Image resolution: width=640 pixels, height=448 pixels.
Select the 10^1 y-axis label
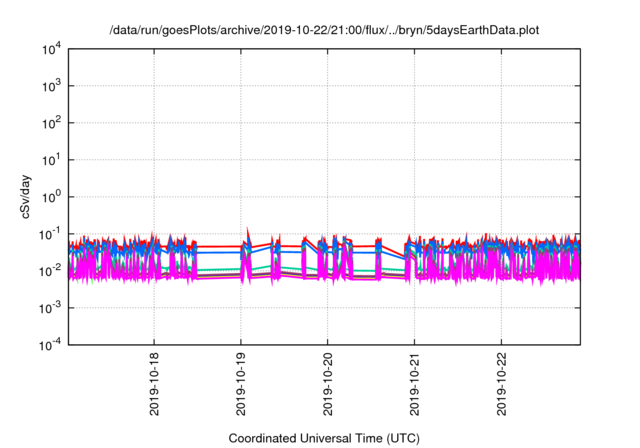point(52,160)
